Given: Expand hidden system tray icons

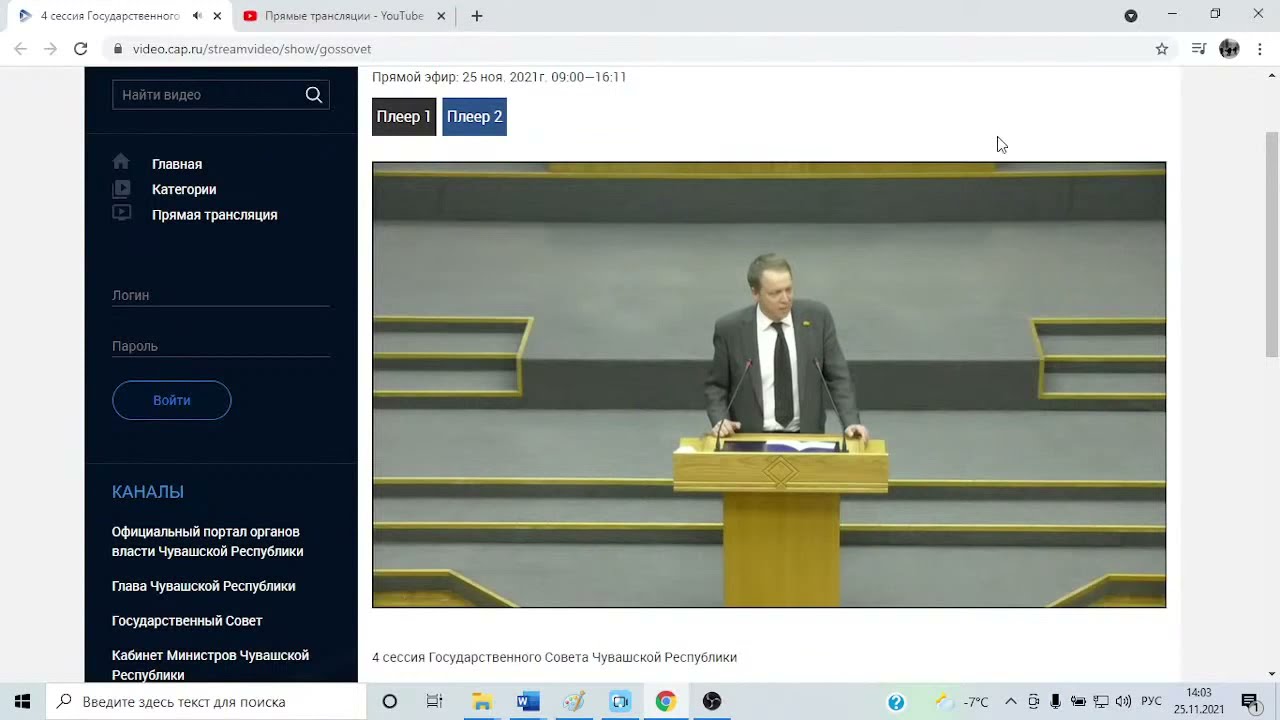Looking at the screenshot, I should (1011, 702).
